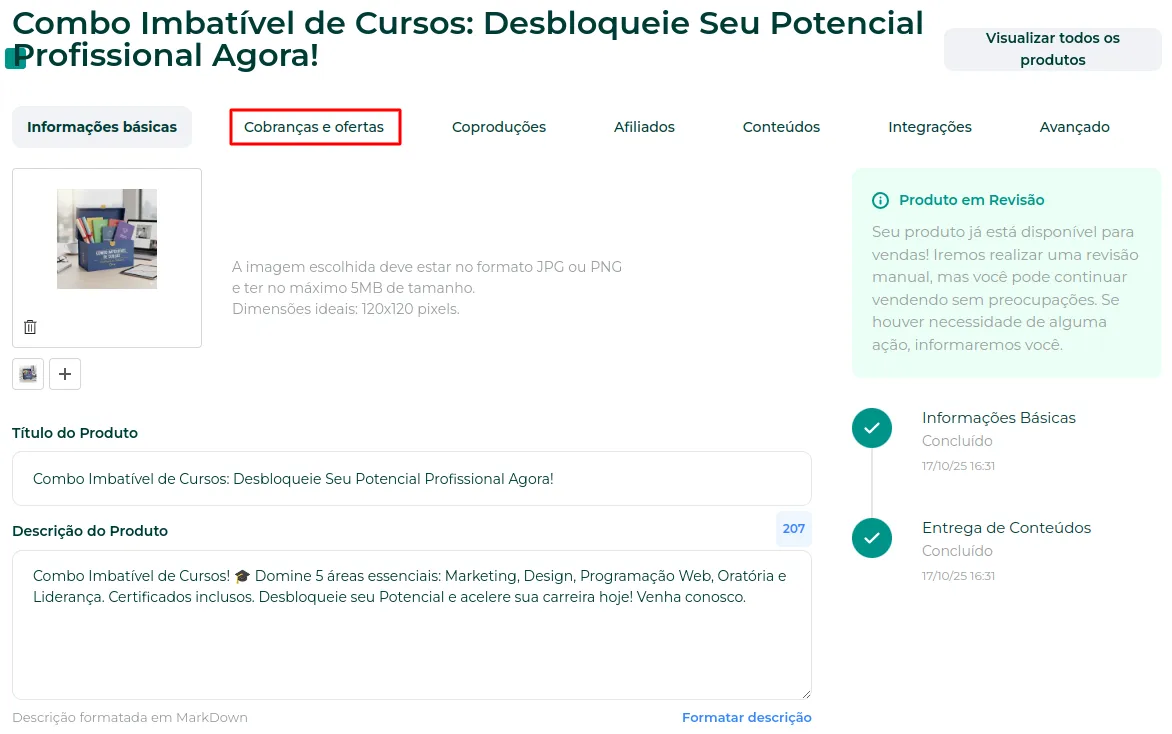Click the large product image preview
1172x734 pixels.
click(x=107, y=238)
